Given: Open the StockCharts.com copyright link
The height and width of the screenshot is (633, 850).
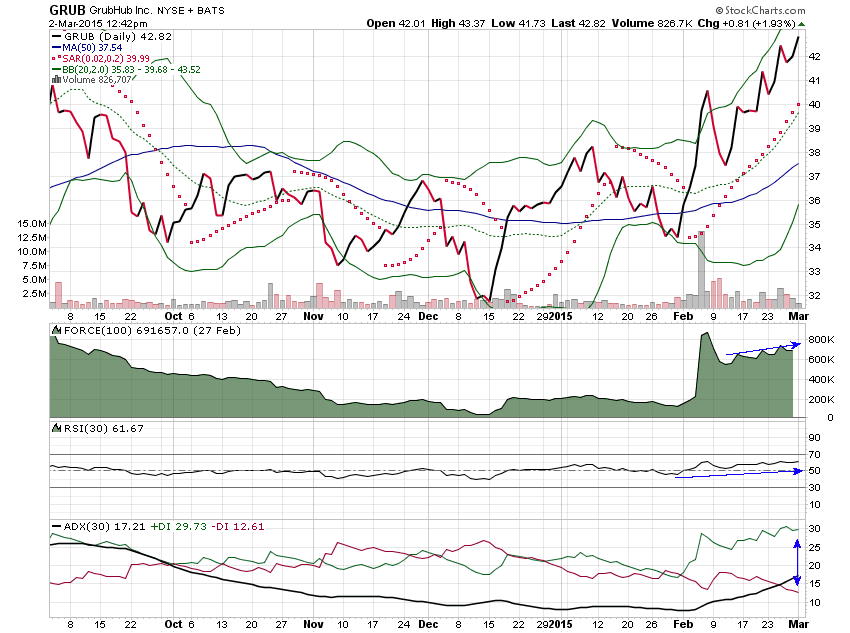Looking at the screenshot, I should click(x=760, y=10).
